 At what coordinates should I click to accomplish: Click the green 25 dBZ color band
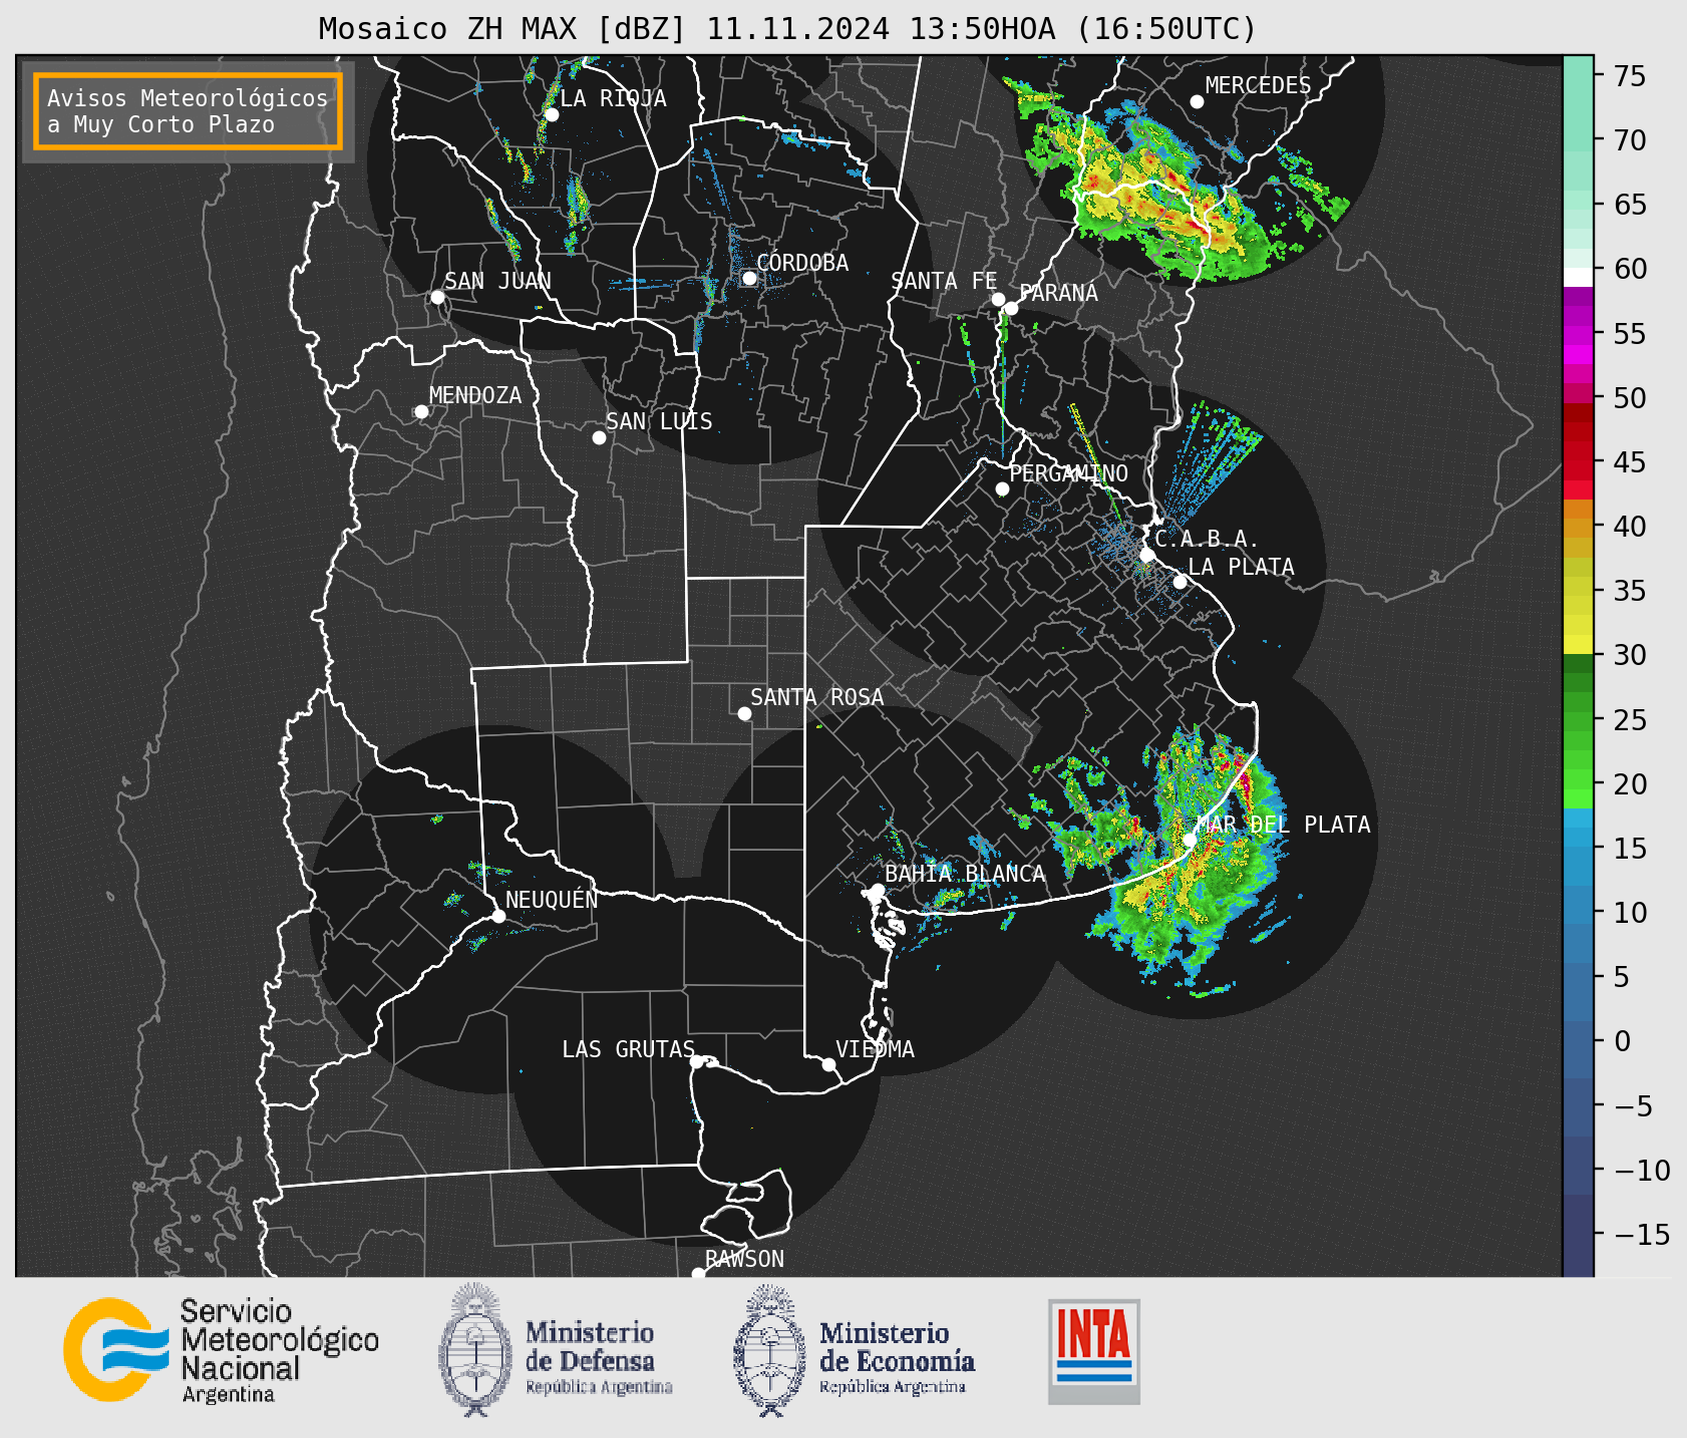pos(1578,719)
